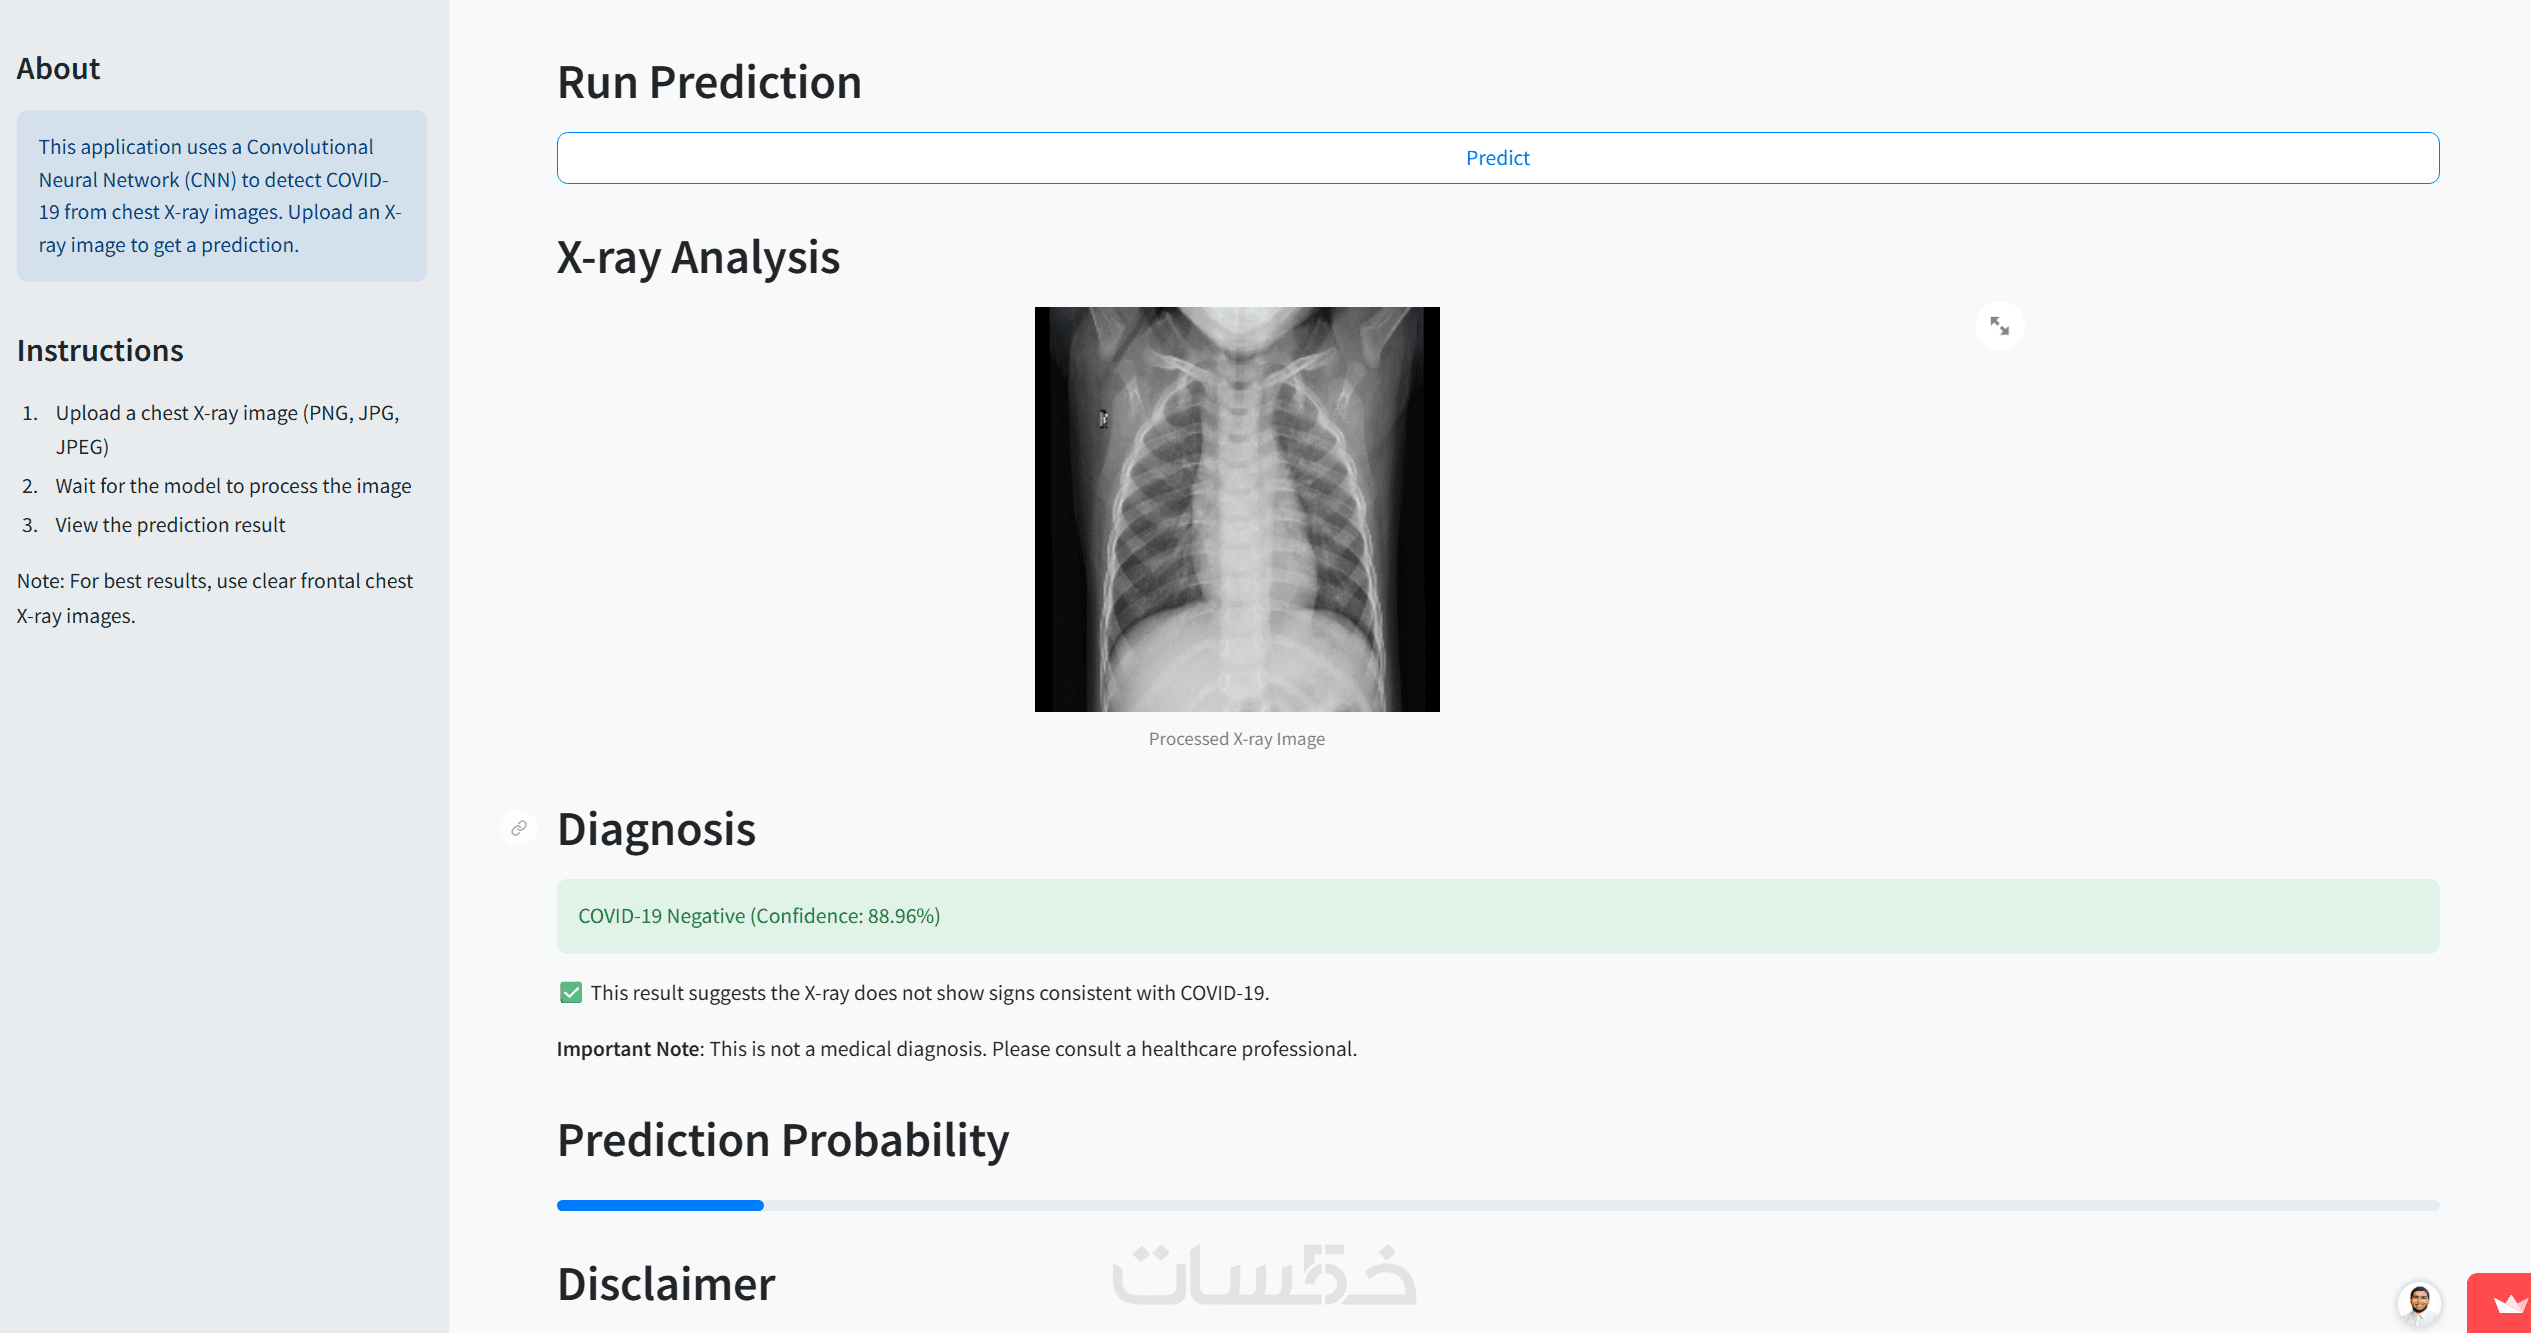Click the profile avatar in the bottom corner

click(x=2418, y=1302)
